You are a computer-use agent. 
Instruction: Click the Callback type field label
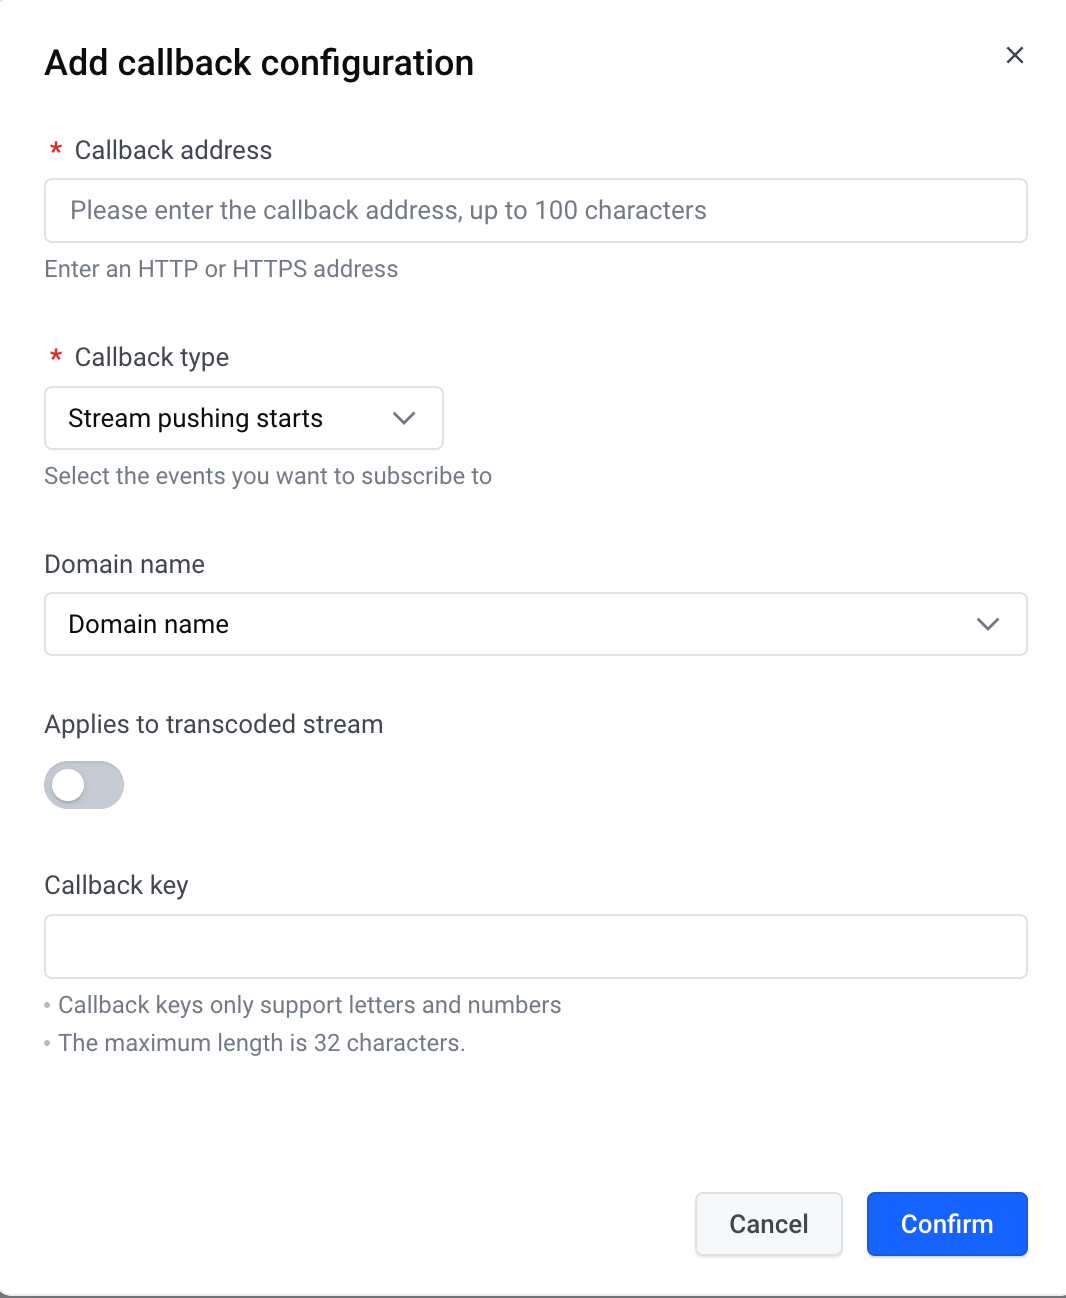click(x=152, y=357)
